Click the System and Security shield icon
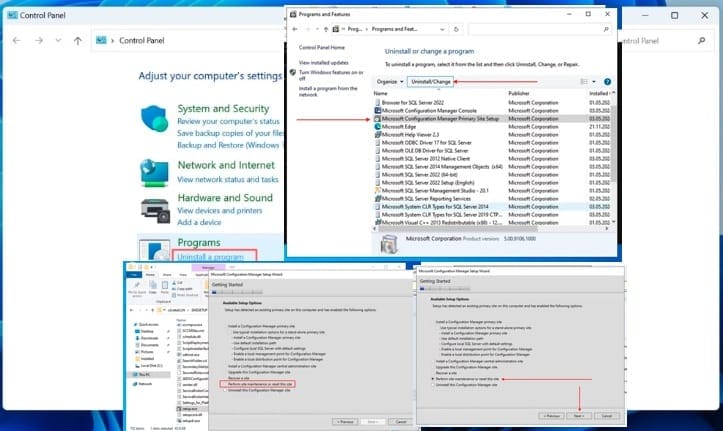723x431 pixels. 154,118
